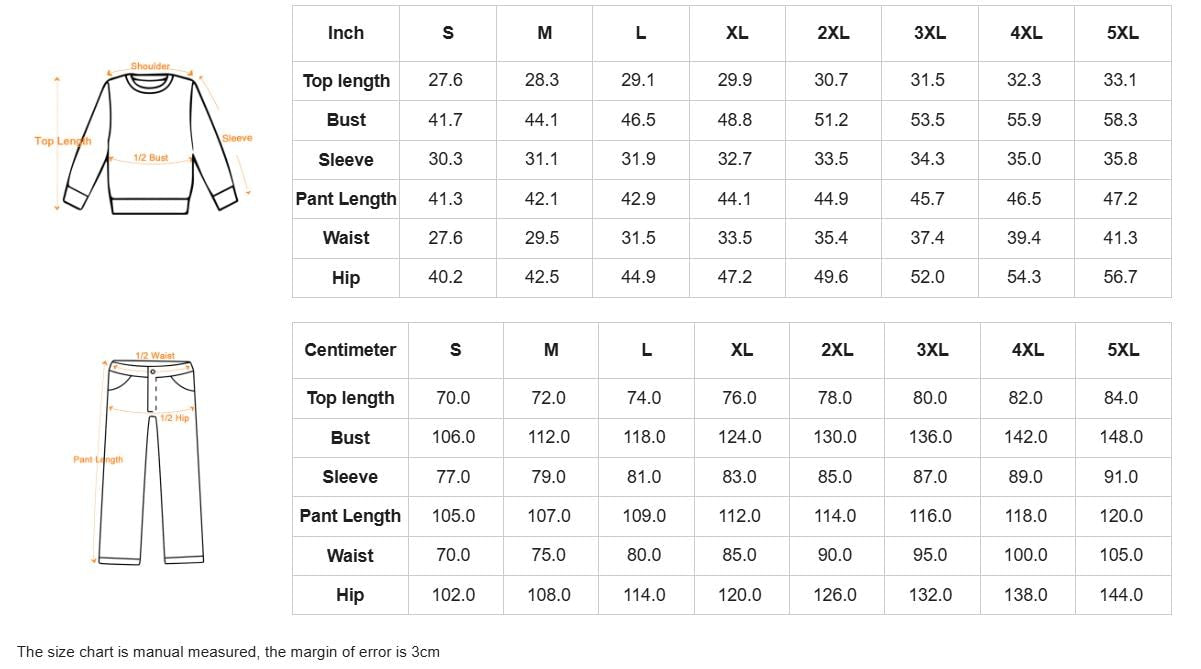The height and width of the screenshot is (669, 1201).
Task: Click the Hip value 102.0 cell
Action: click(453, 595)
